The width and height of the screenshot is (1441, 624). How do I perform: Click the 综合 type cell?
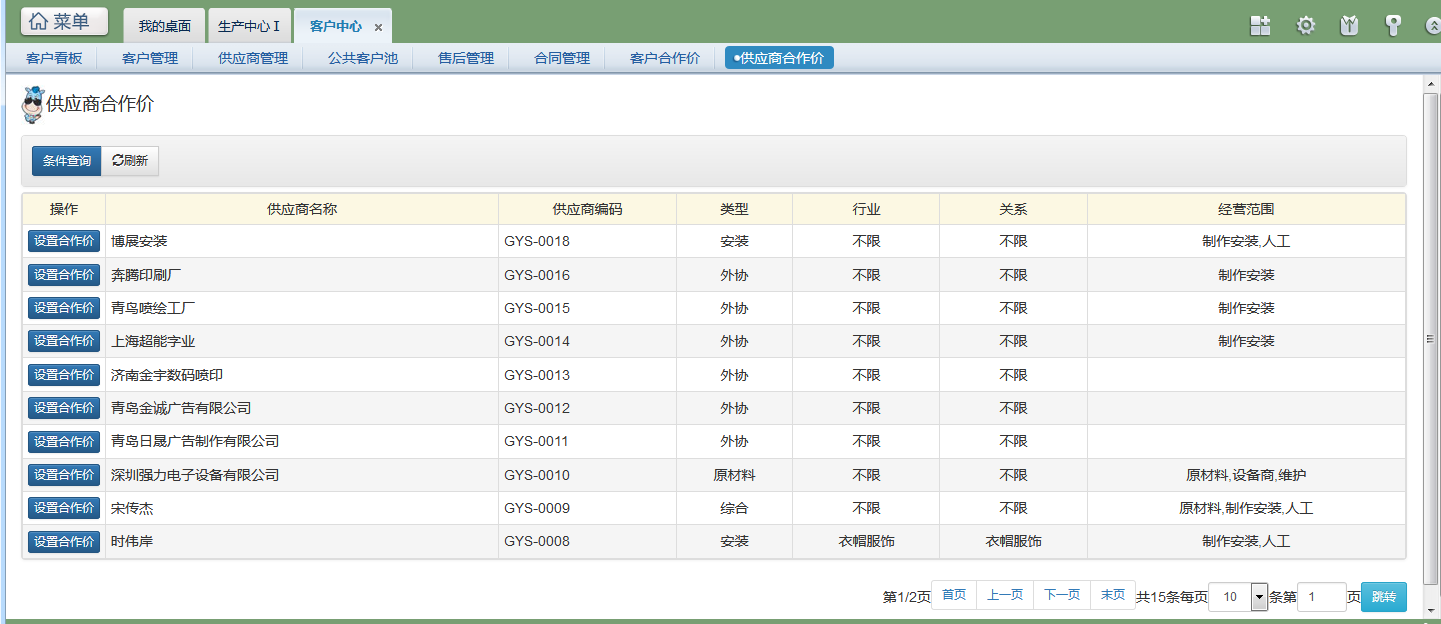coord(734,508)
